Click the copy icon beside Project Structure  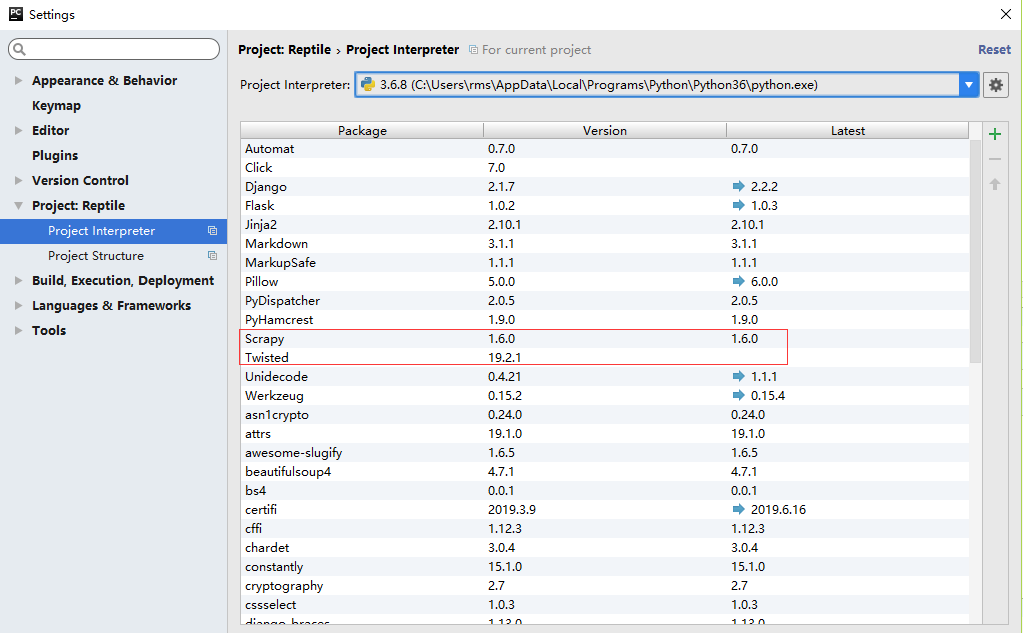tap(212, 256)
